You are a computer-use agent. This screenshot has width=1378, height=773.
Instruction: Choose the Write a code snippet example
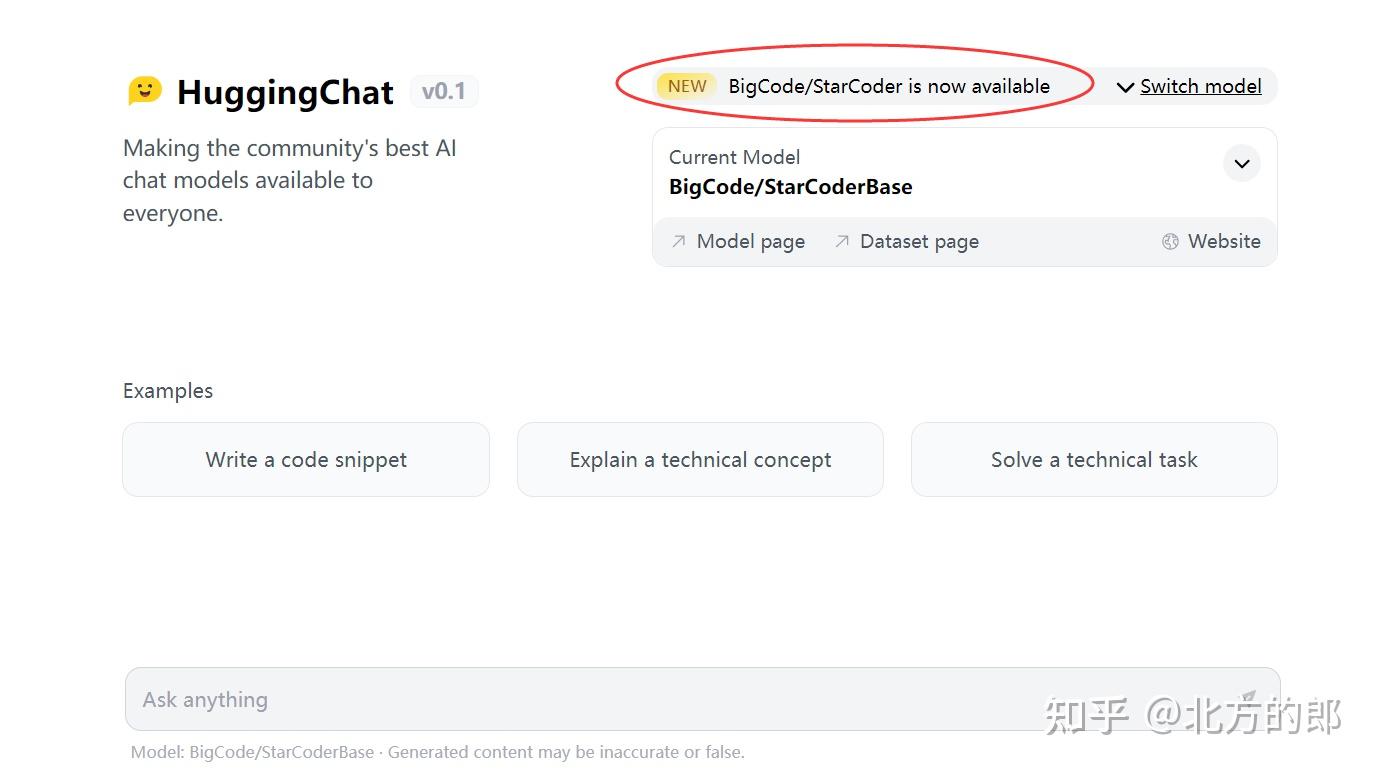coord(306,460)
